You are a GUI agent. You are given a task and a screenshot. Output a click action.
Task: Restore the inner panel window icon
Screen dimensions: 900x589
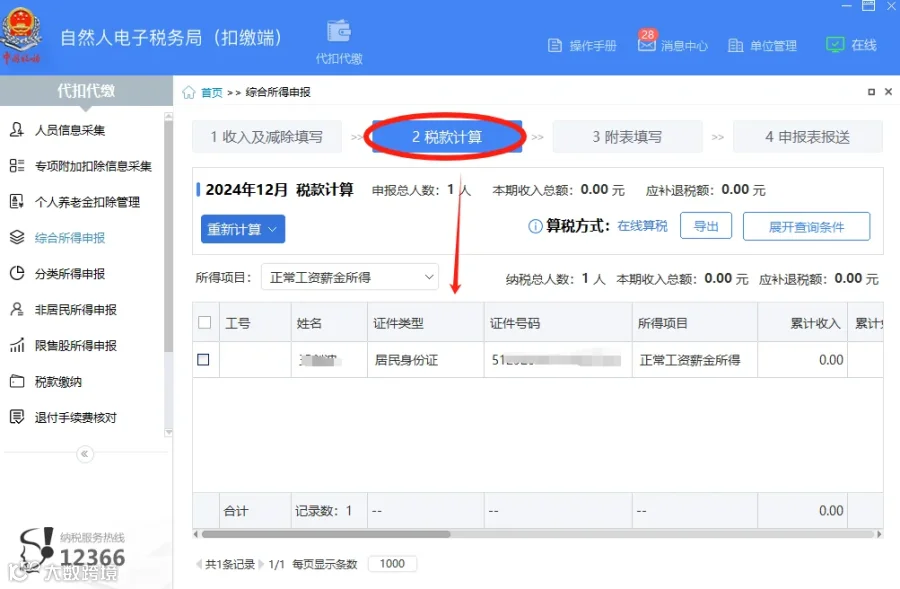pyautogui.click(x=871, y=92)
